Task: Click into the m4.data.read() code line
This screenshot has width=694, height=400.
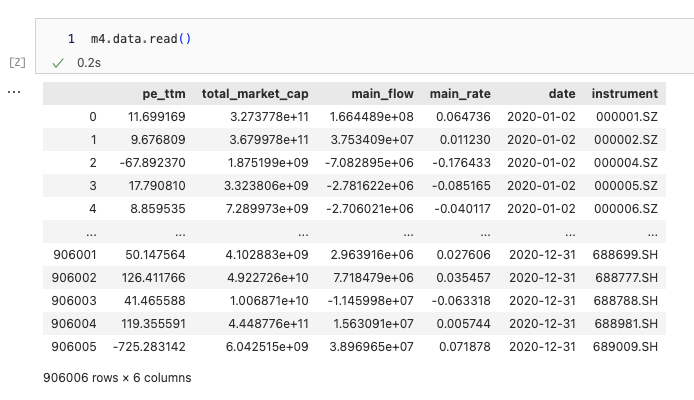Action: click(x=141, y=39)
